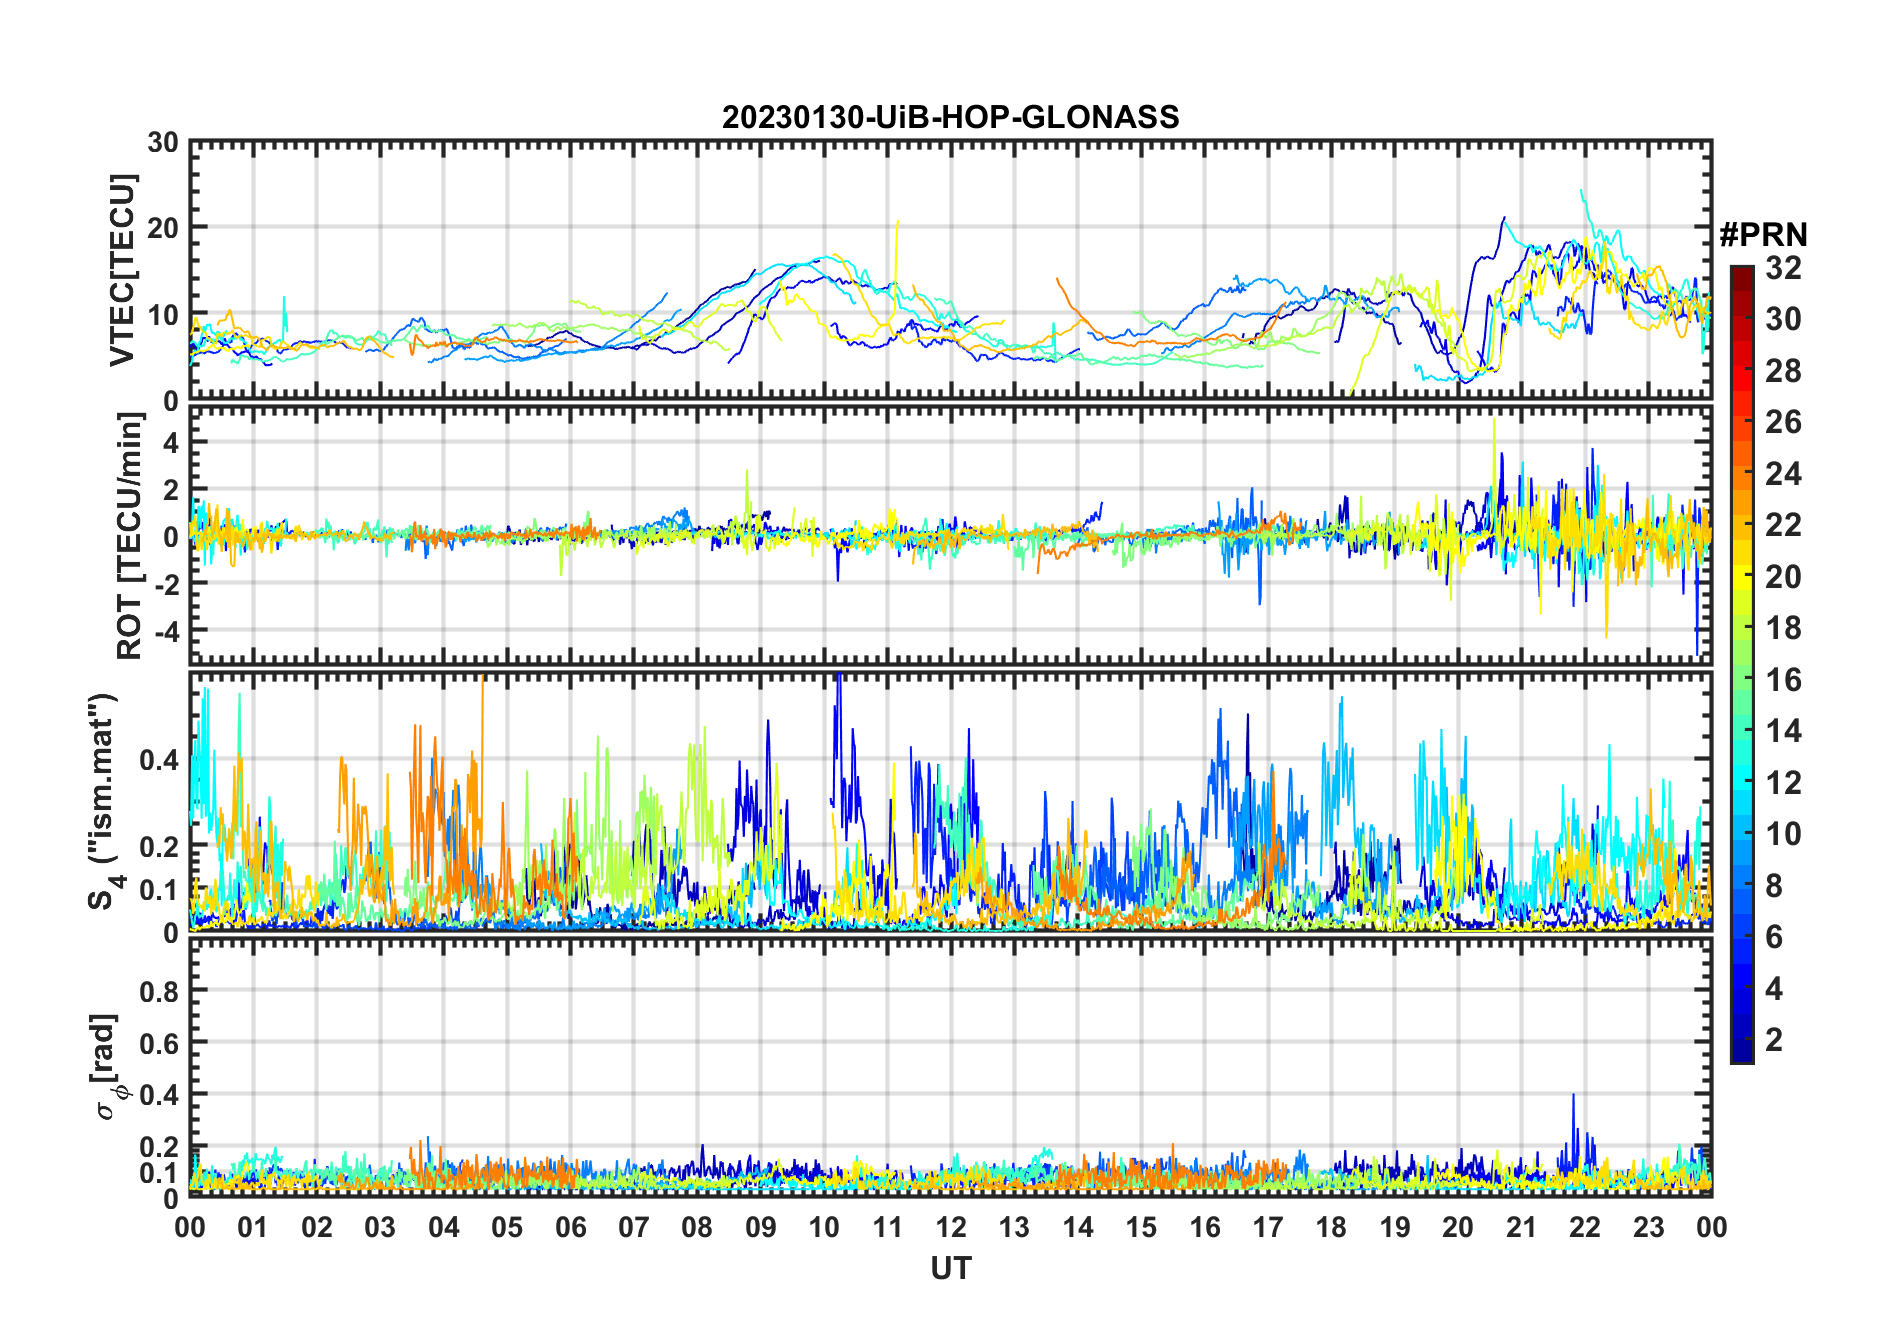
Task: Click x-axis tick label 12
Action: pyautogui.click(x=950, y=1227)
